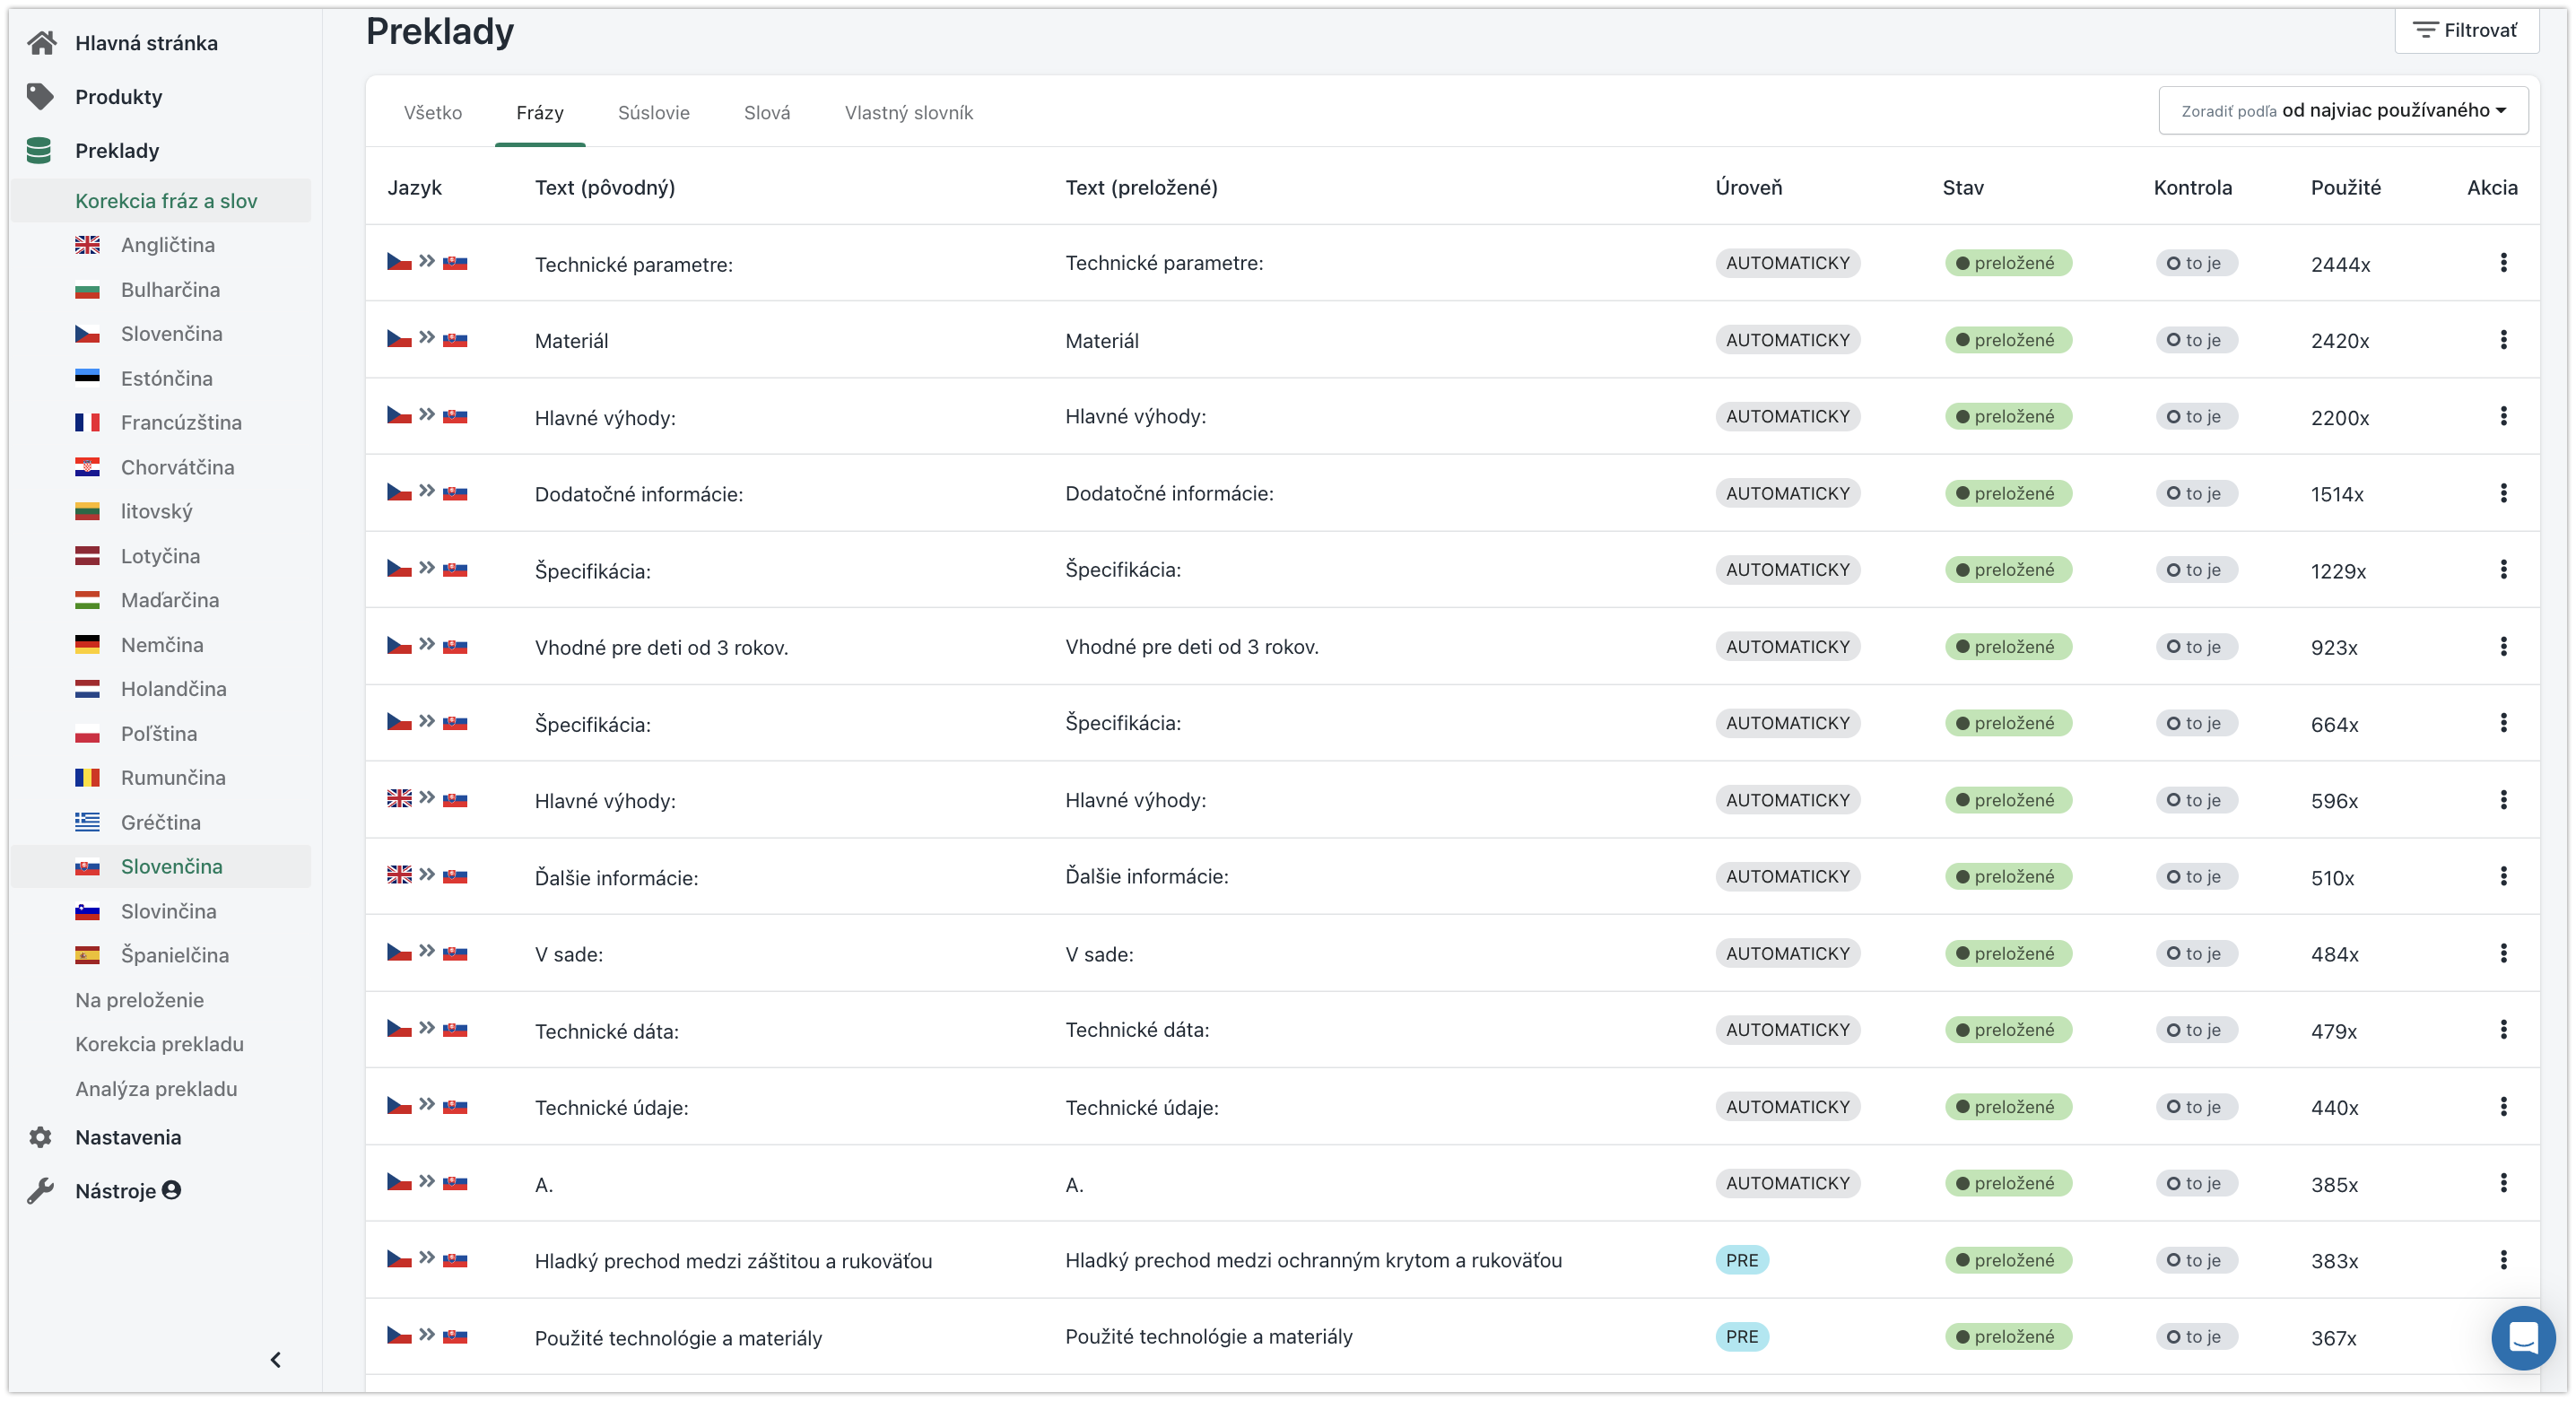Toggle 'to je' check for Ďalšie informácie
Image resolution: width=2576 pixels, height=1401 pixels.
click(2195, 876)
